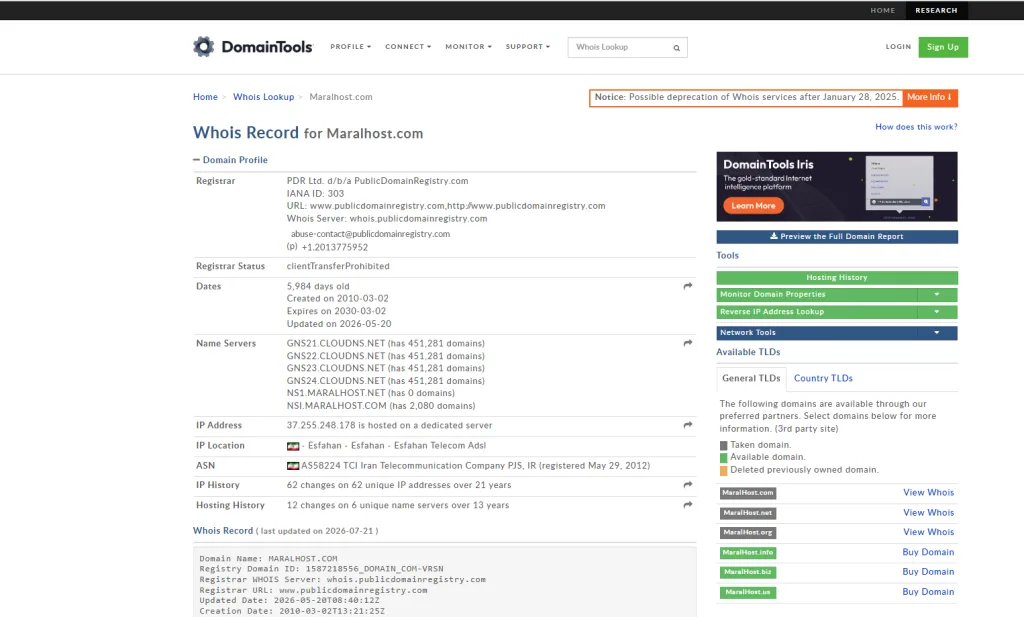Image resolution: width=1024 pixels, height=617 pixels.
Task: Click Name Servers row share arrow
Action: [x=688, y=343]
